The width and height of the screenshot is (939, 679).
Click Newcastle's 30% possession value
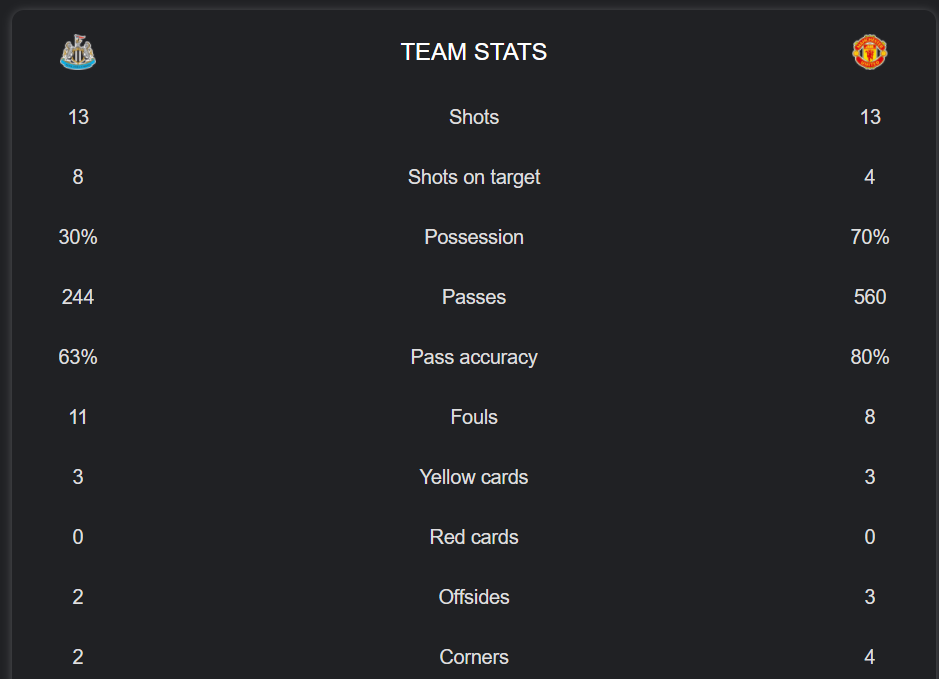point(78,237)
